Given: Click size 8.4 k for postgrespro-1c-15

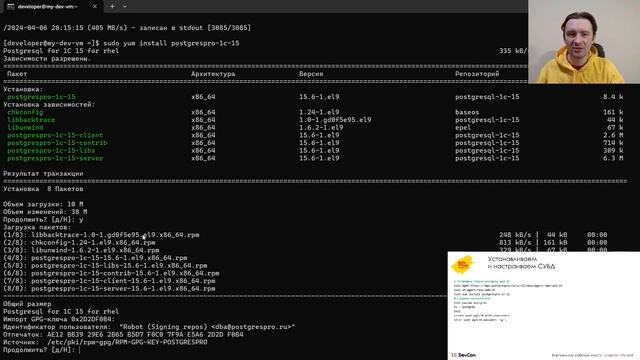Looking at the screenshot, I should click(x=613, y=97).
